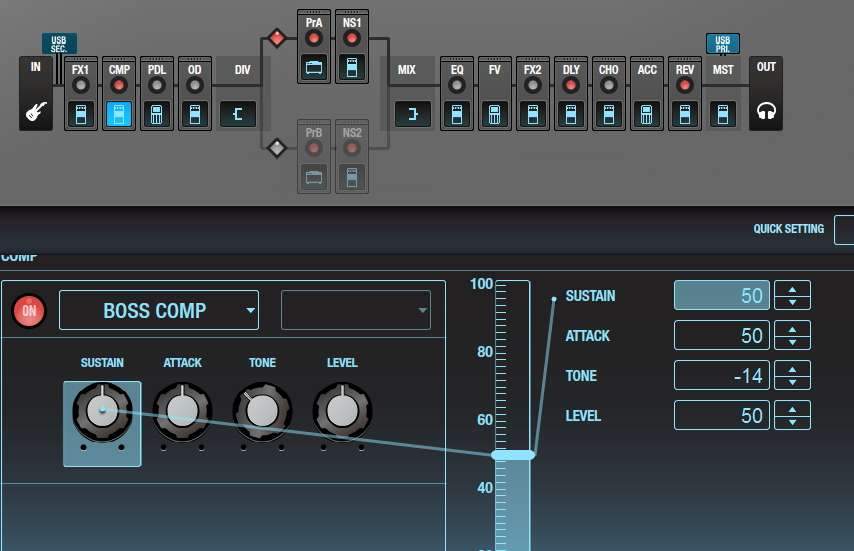Select the EQ pedal icon

[457, 114]
